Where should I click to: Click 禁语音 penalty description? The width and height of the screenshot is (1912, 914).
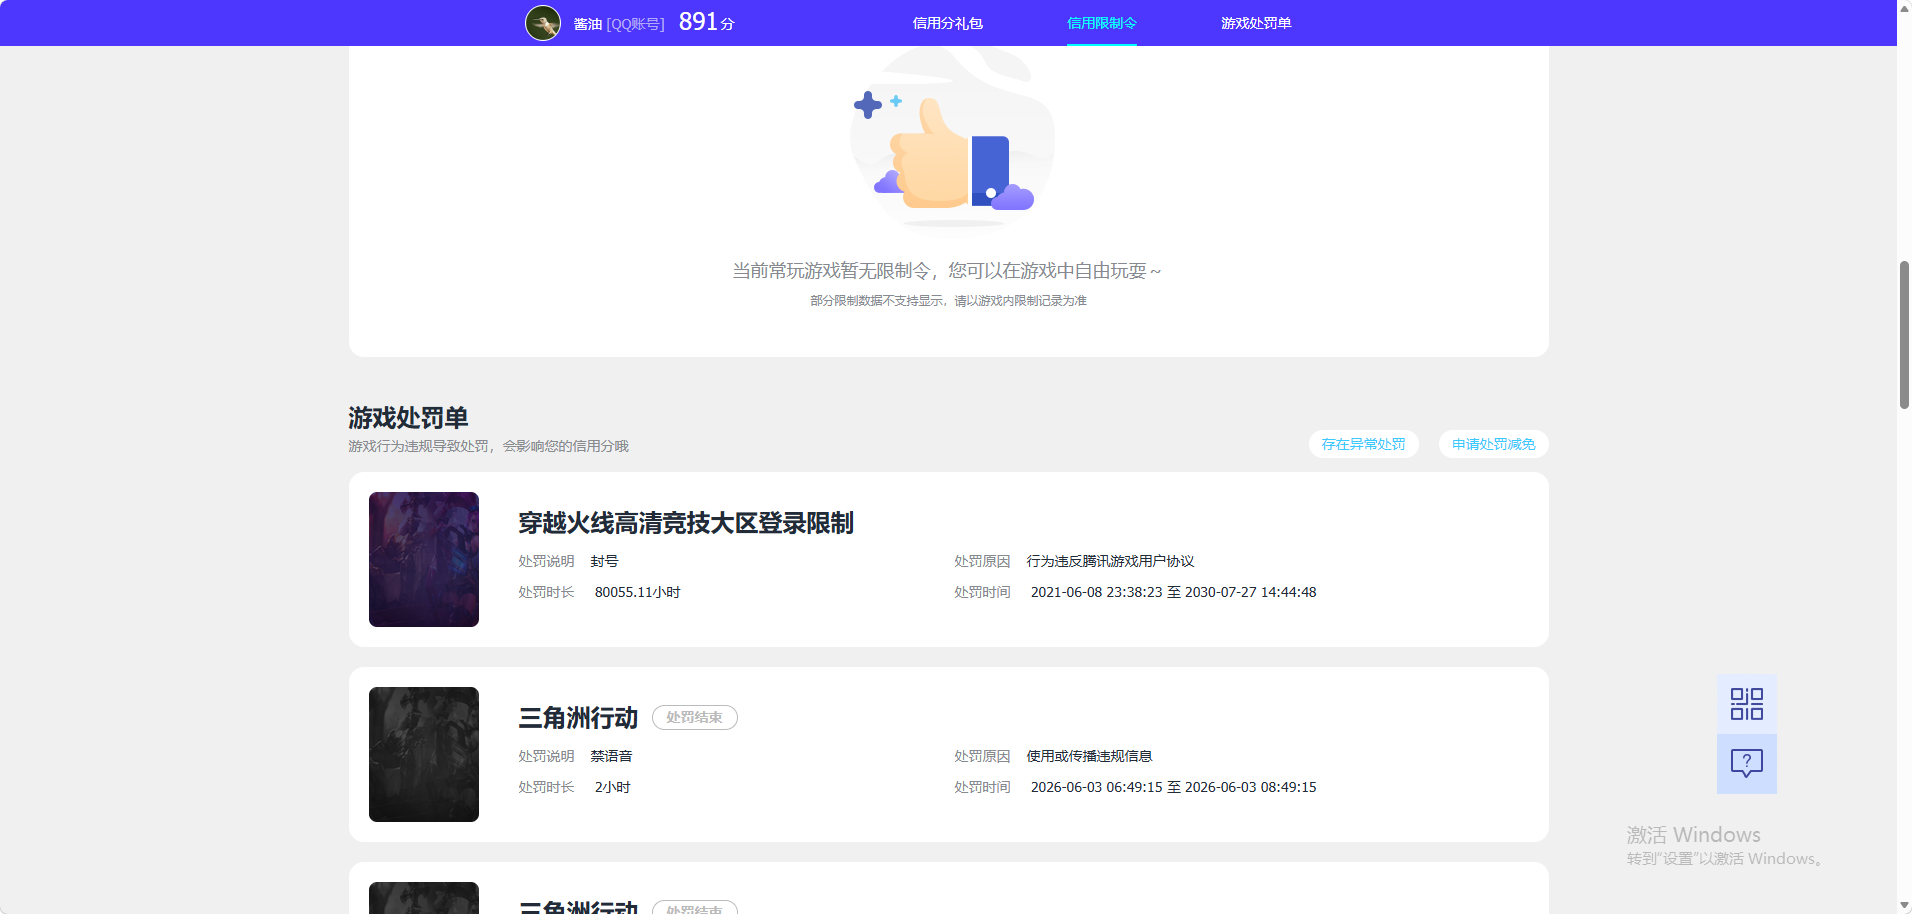tap(611, 756)
